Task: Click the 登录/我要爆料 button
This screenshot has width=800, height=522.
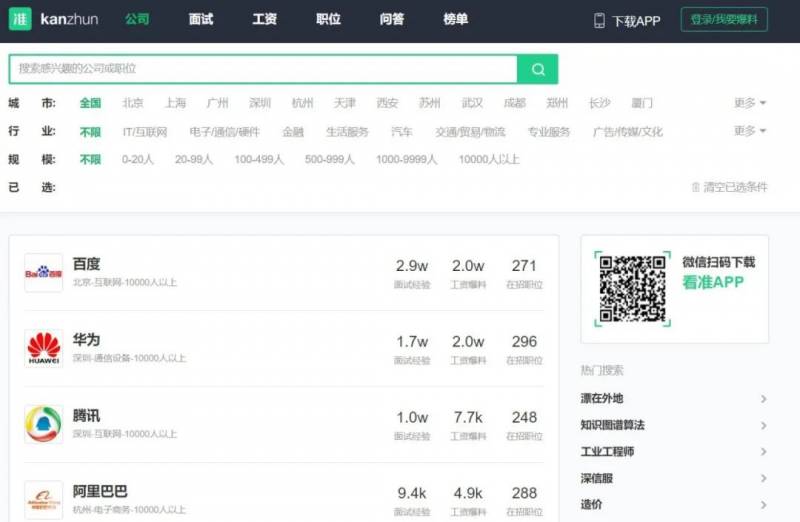Action: coord(724,19)
